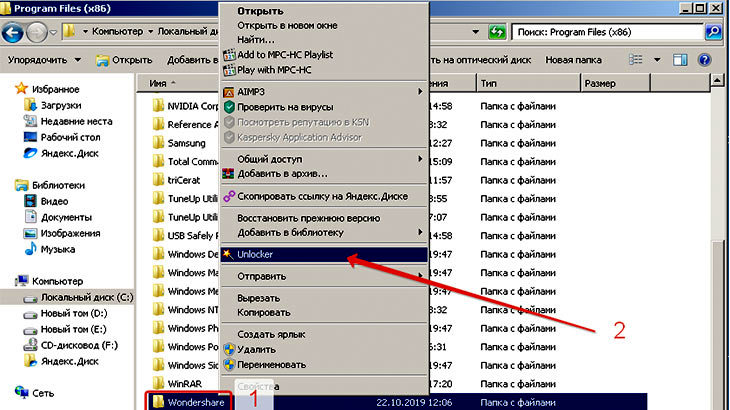Expand Добавить в библиотеку submenu
This screenshot has width=730, height=410.
[x=324, y=232]
